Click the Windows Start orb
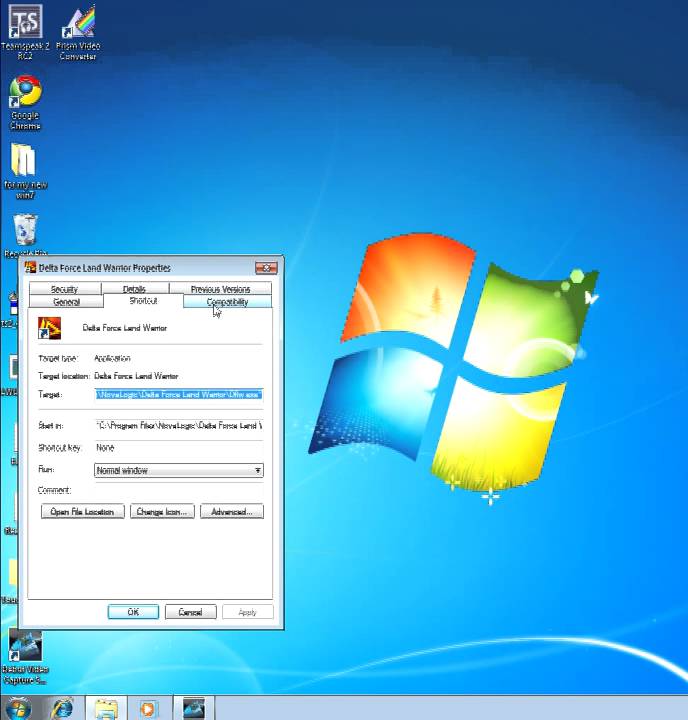This screenshot has width=688, height=720. [x=19, y=708]
